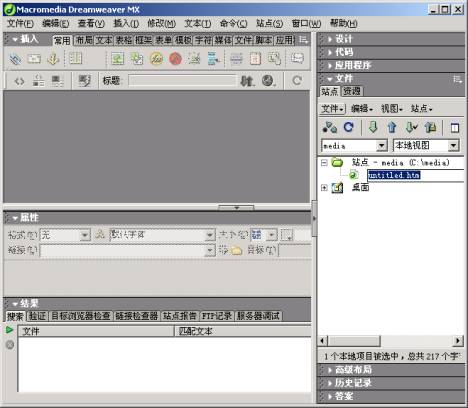Switch to Show Code View icon
This screenshot has height=408, width=468.
click(x=19, y=81)
